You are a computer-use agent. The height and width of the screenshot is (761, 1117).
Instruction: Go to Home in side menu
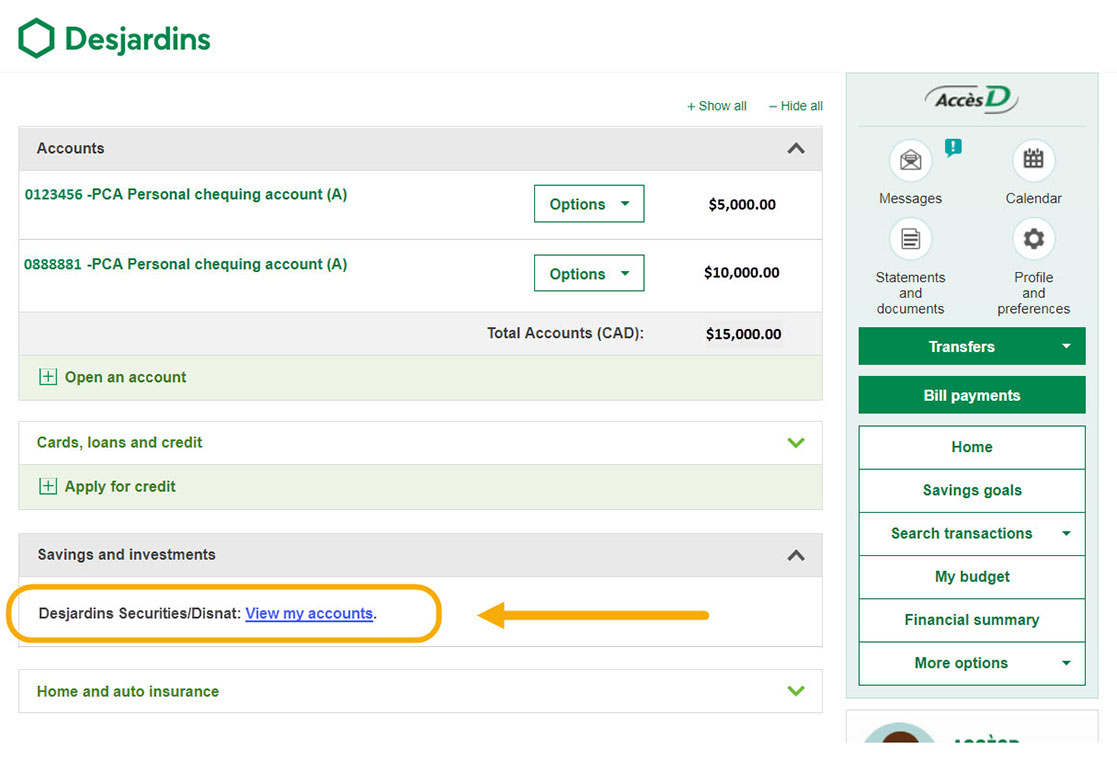pyautogui.click(x=972, y=447)
